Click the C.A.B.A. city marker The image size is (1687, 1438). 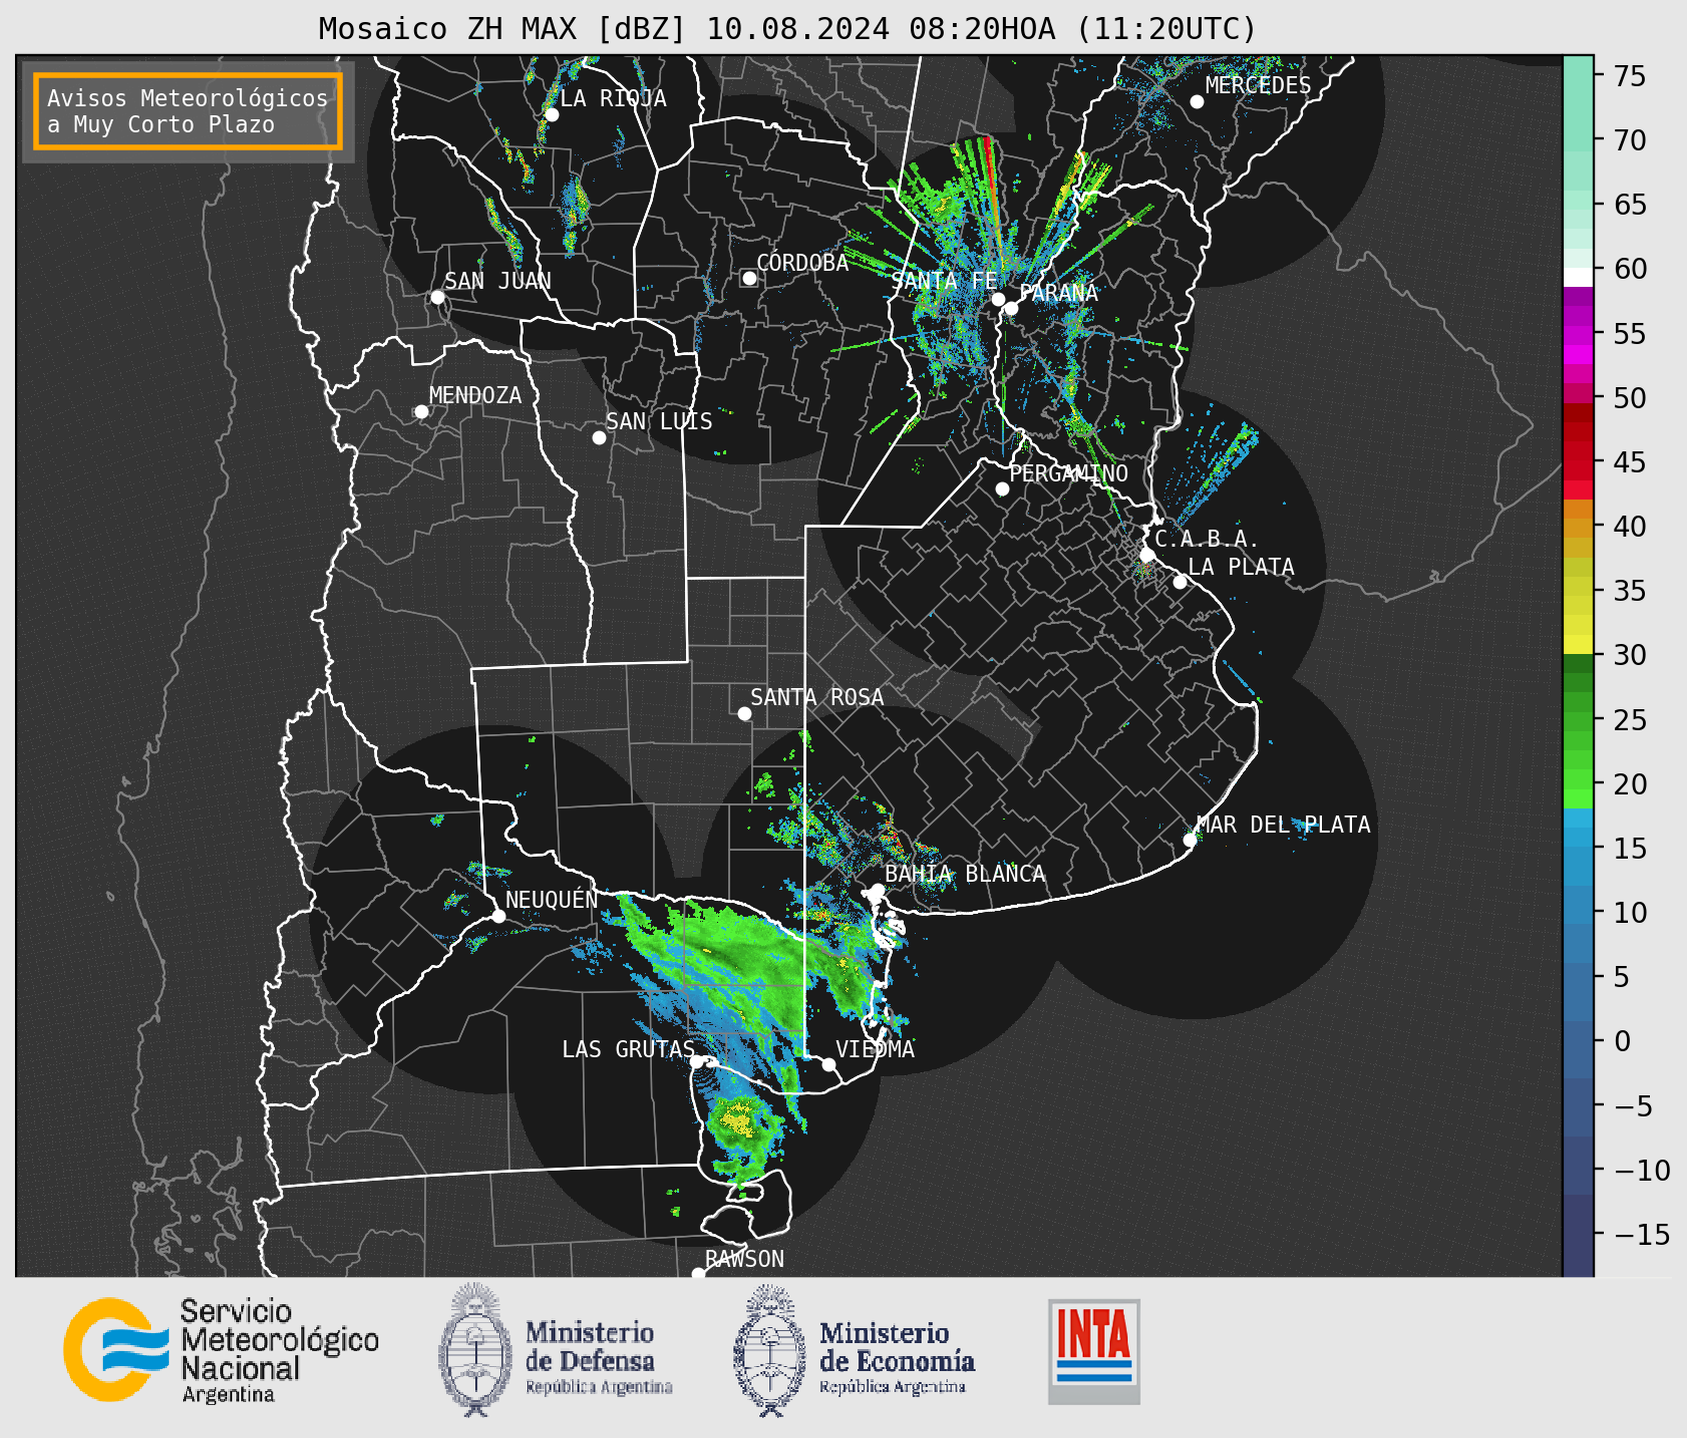point(1148,555)
